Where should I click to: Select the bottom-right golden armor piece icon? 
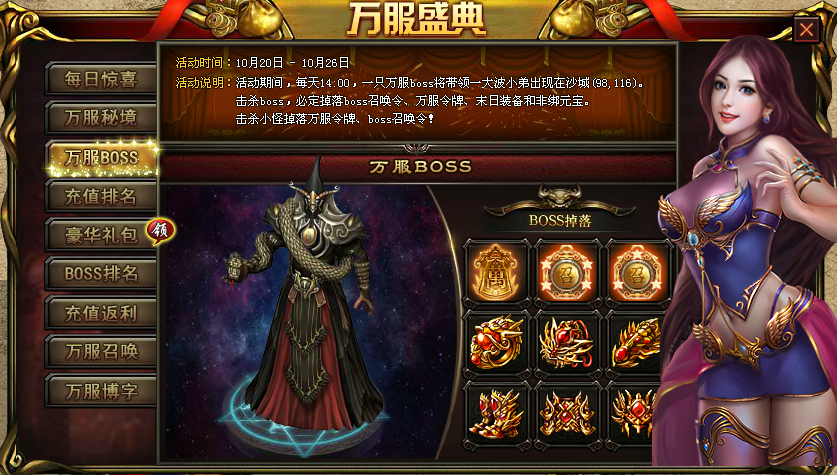pyautogui.click(x=633, y=414)
